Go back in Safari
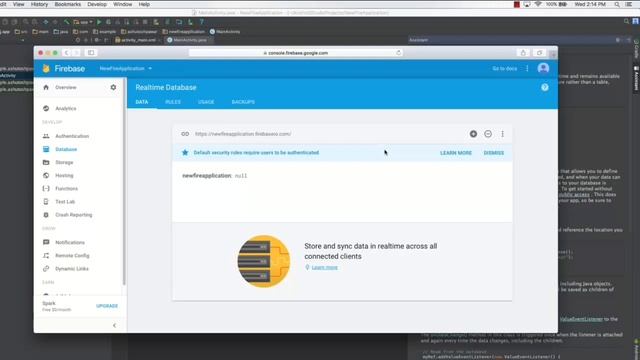The image size is (640, 360). click(x=67, y=53)
